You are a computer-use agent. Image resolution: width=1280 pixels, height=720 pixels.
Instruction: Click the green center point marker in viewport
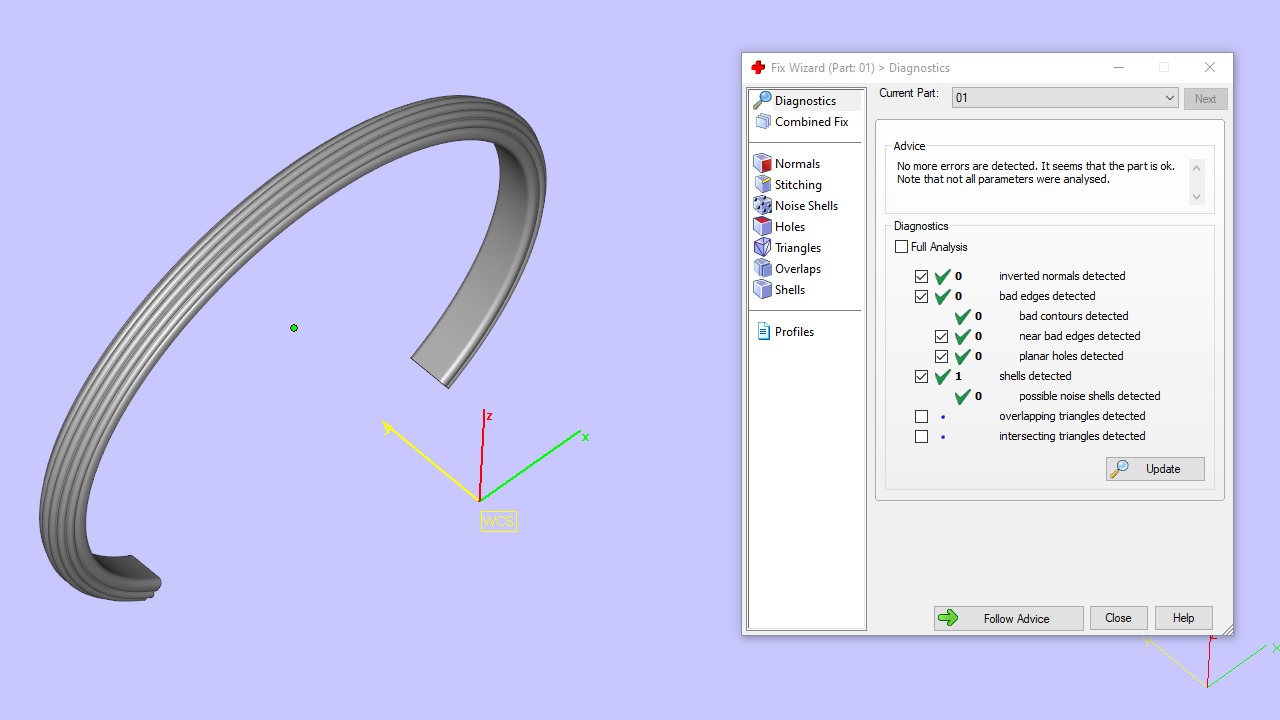coord(294,328)
